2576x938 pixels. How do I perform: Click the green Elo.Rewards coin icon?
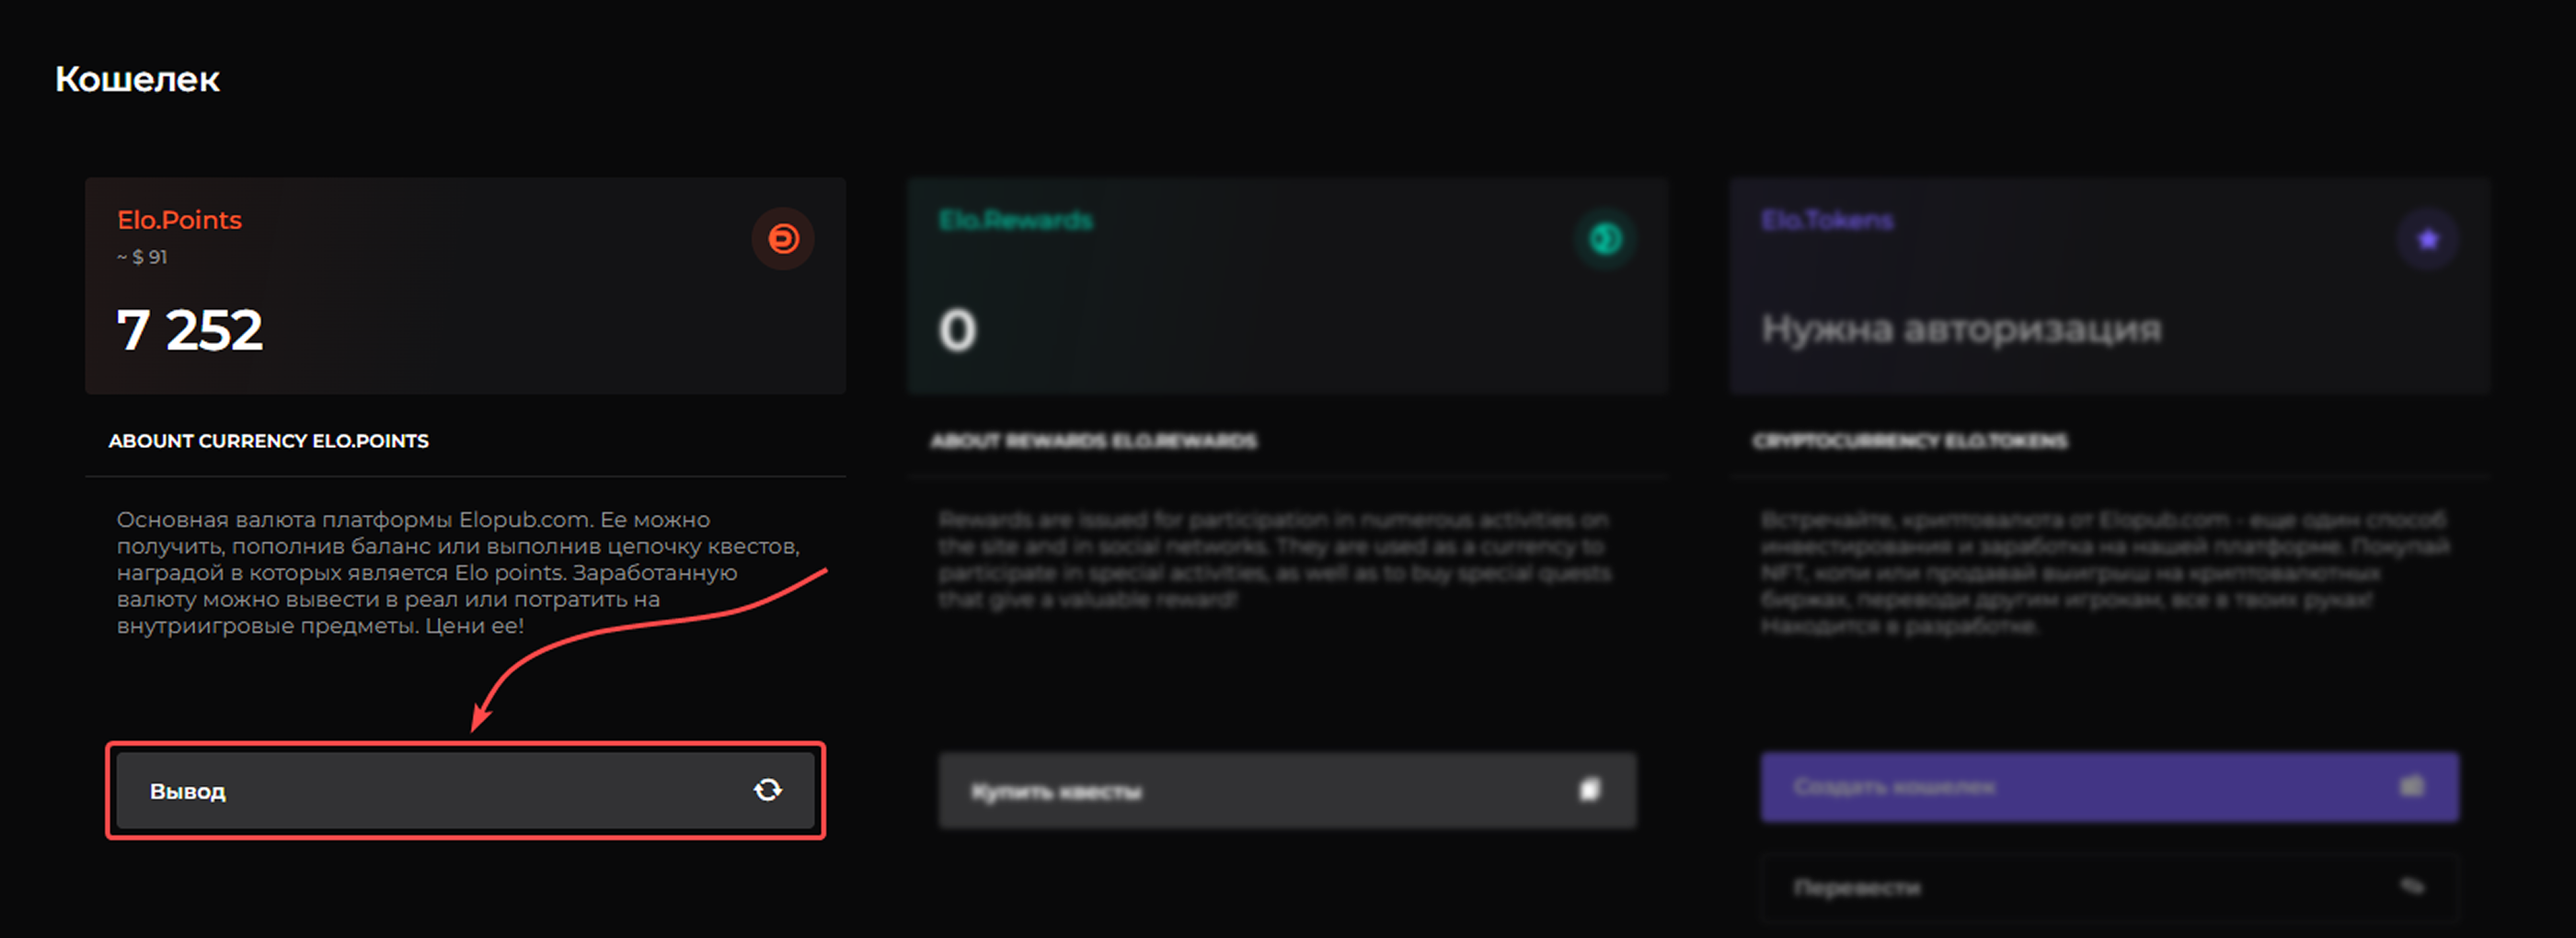point(1605,238)
